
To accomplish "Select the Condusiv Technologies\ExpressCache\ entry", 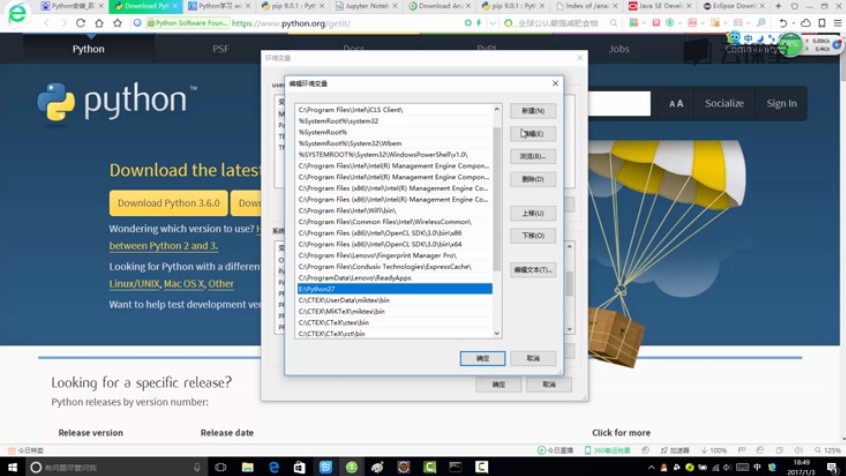I will click(394, 267).
